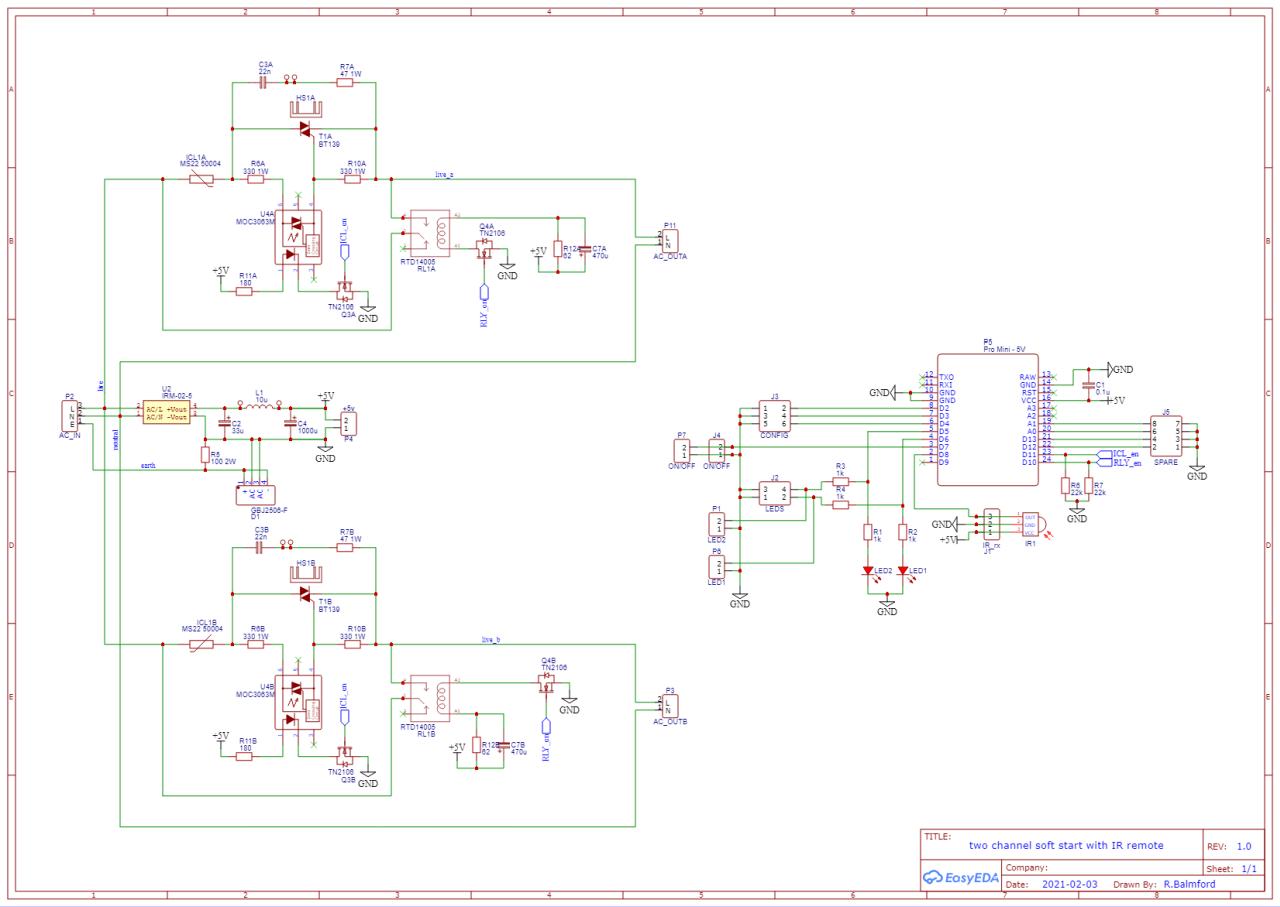1280x907 pixels.
Task: Select the Q4B TN2106 transistor
Action: (547, 682)
